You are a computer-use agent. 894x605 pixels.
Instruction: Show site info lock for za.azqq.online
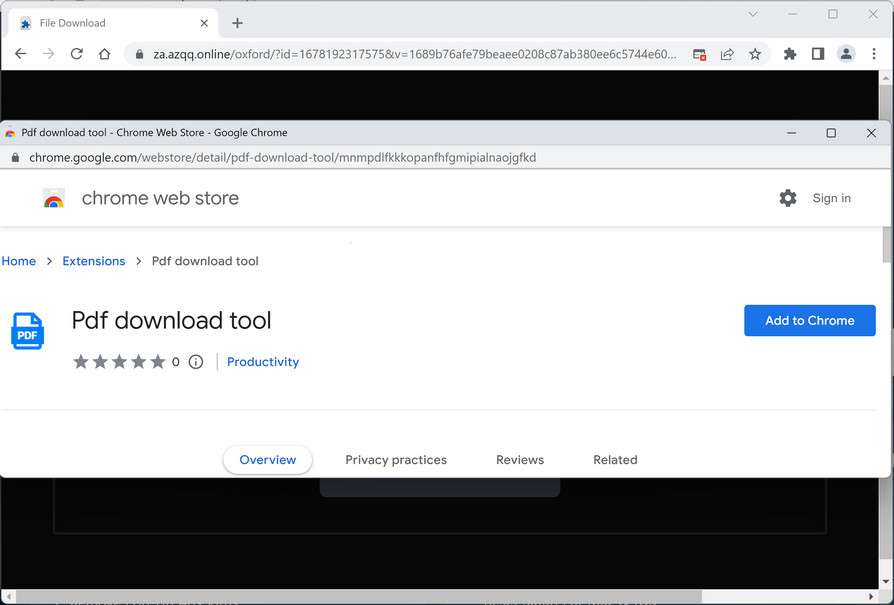(x=139, y=54)
